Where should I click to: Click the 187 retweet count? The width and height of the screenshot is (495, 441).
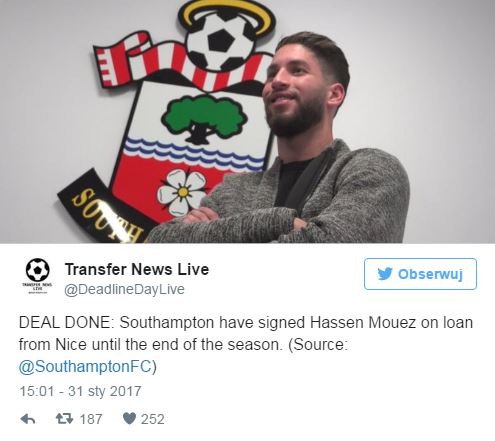tap(91, 419)
